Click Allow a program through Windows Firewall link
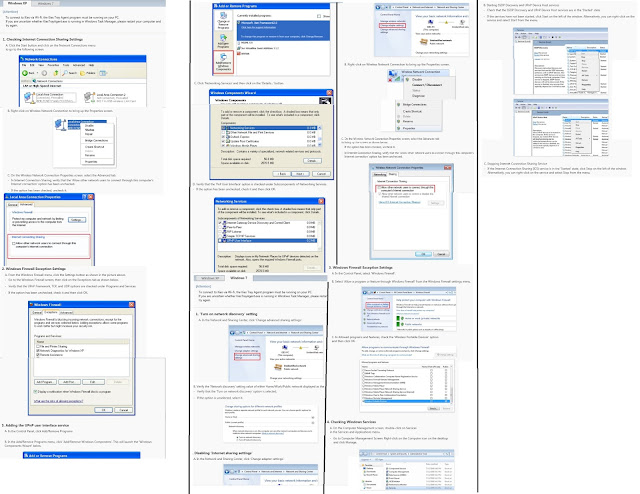 [378, 306]
